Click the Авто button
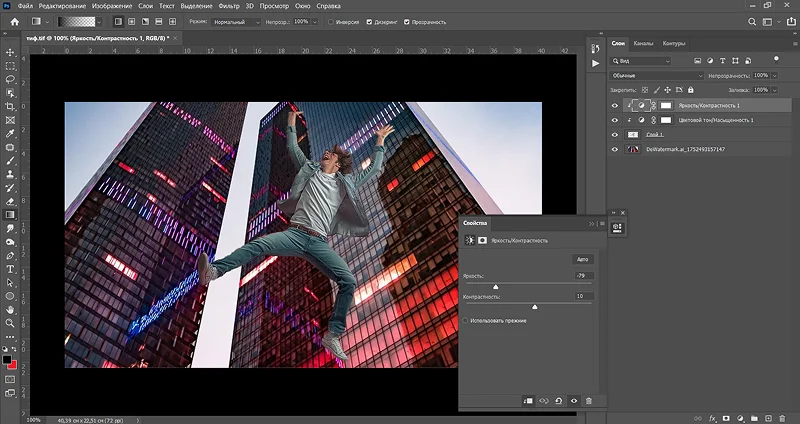 click(x=583, y=259)
